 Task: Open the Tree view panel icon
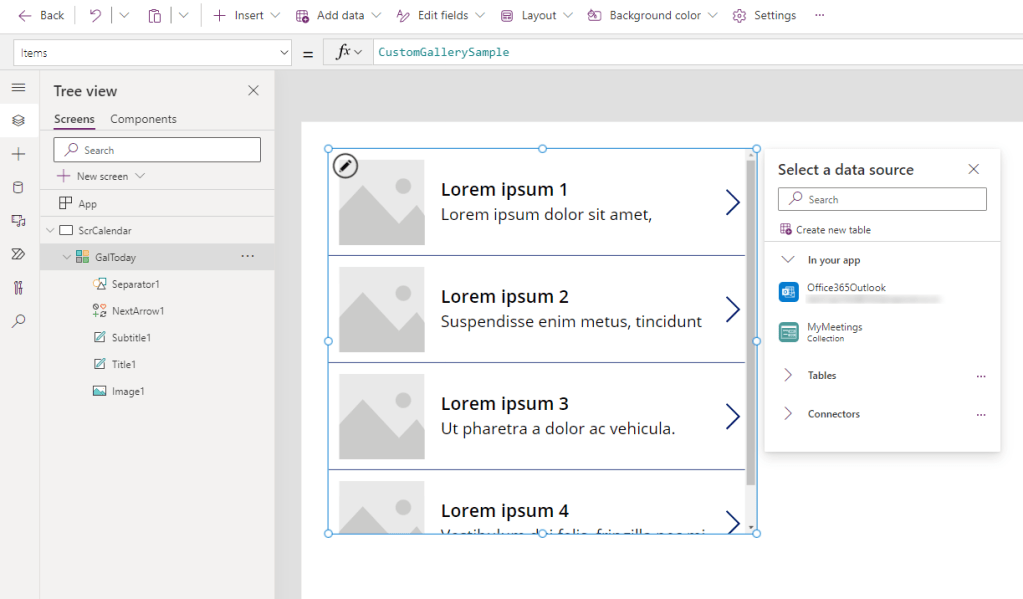[17, 120]
